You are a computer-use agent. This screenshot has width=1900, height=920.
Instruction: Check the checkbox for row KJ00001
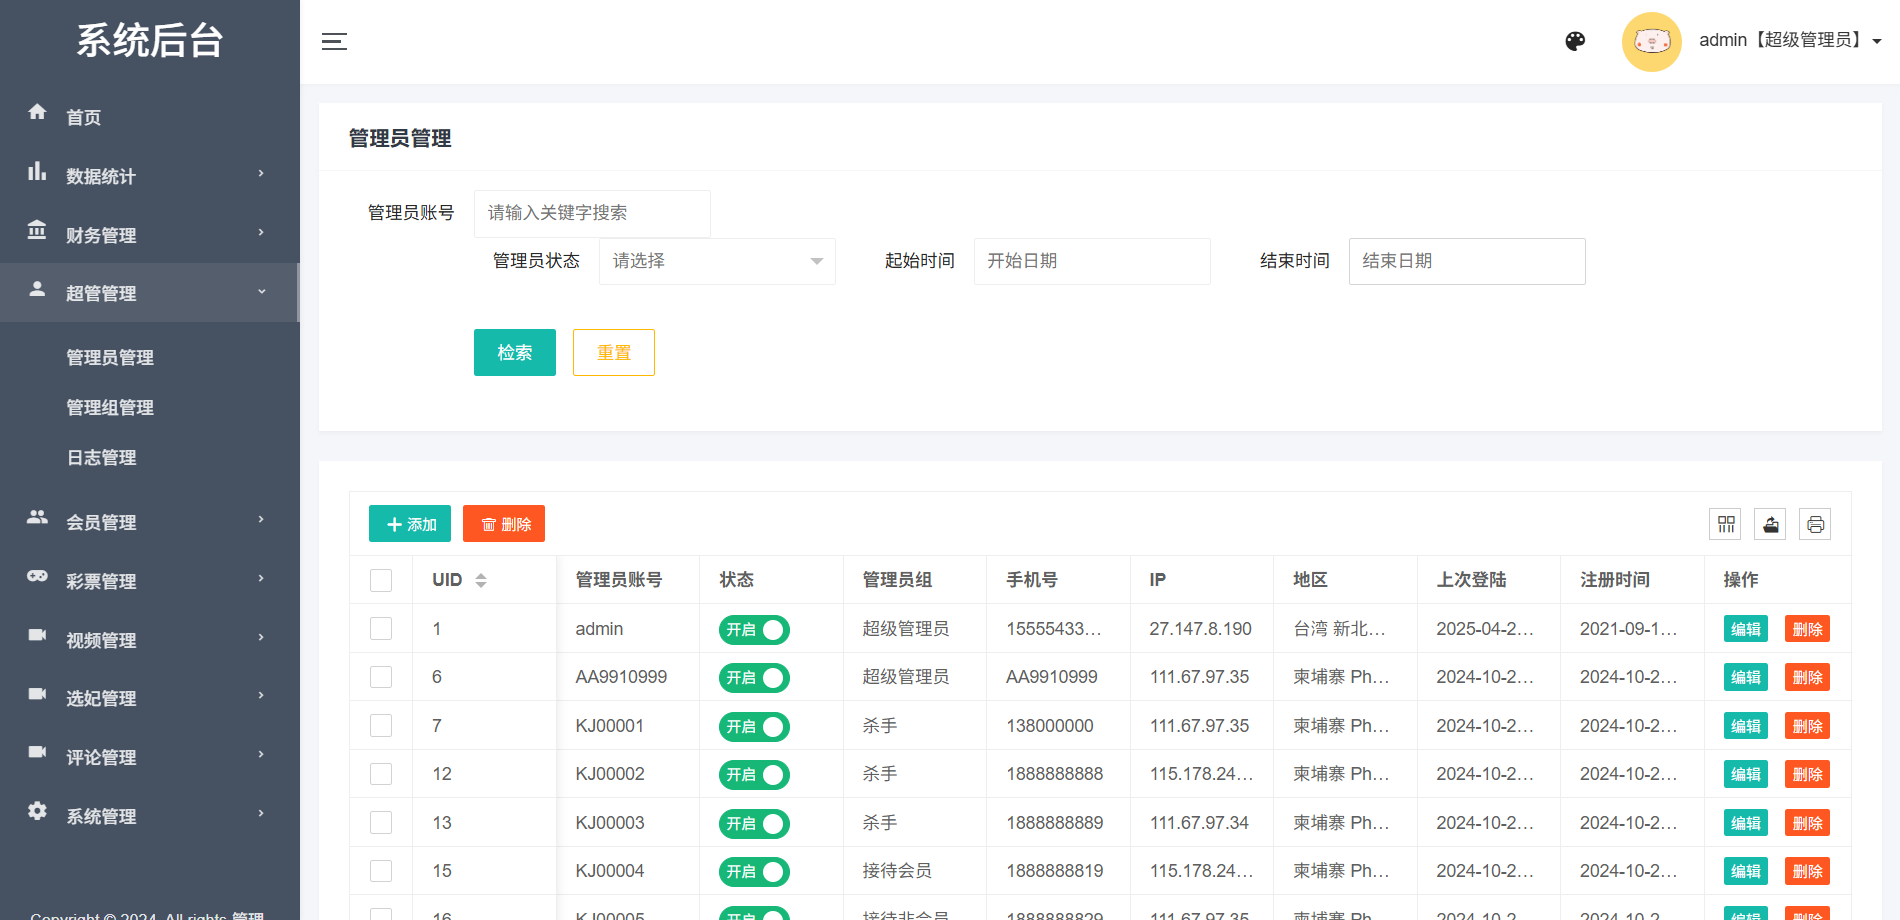(x=381, y=726)
